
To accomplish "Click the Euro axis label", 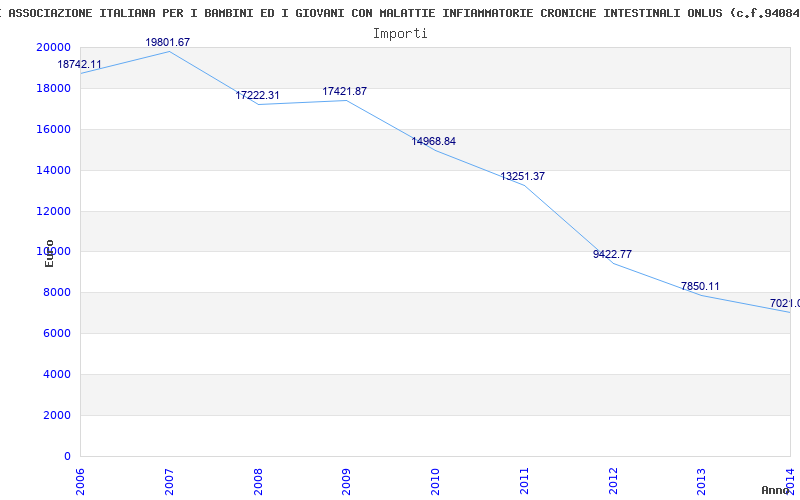I will tap(49, 253).
